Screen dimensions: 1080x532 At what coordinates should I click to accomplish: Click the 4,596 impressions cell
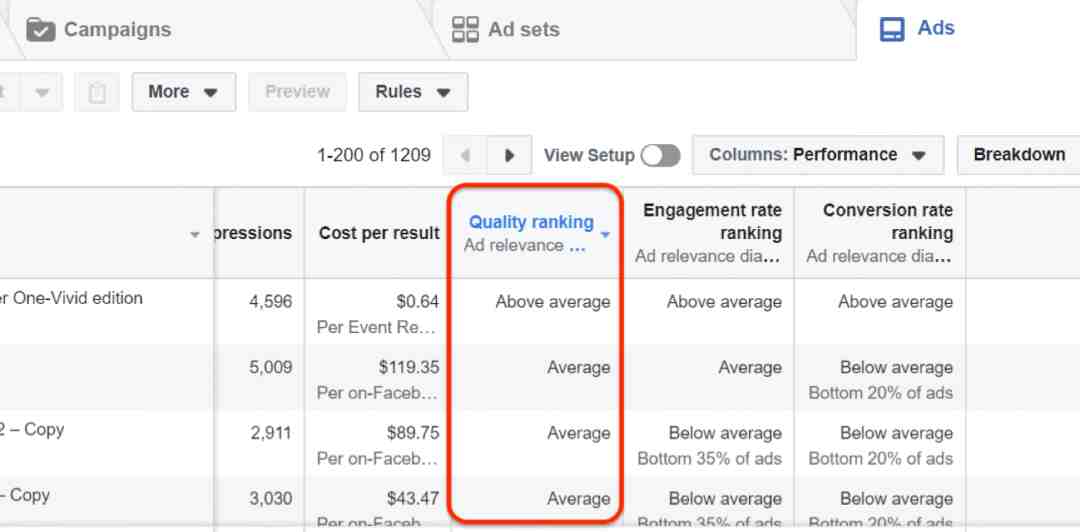point(270,302)
